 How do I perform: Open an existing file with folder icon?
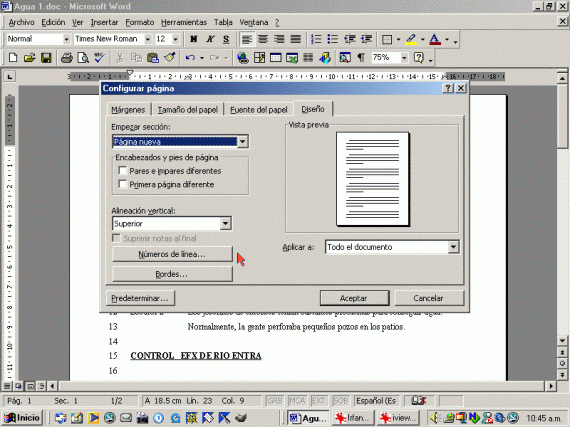(x=29, y=58)
